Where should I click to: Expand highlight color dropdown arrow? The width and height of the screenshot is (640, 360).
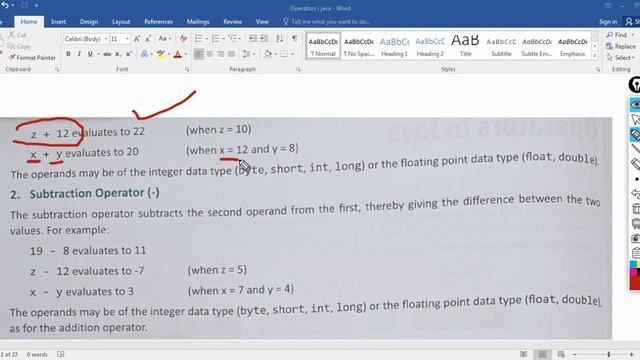[x=169, y=54]
